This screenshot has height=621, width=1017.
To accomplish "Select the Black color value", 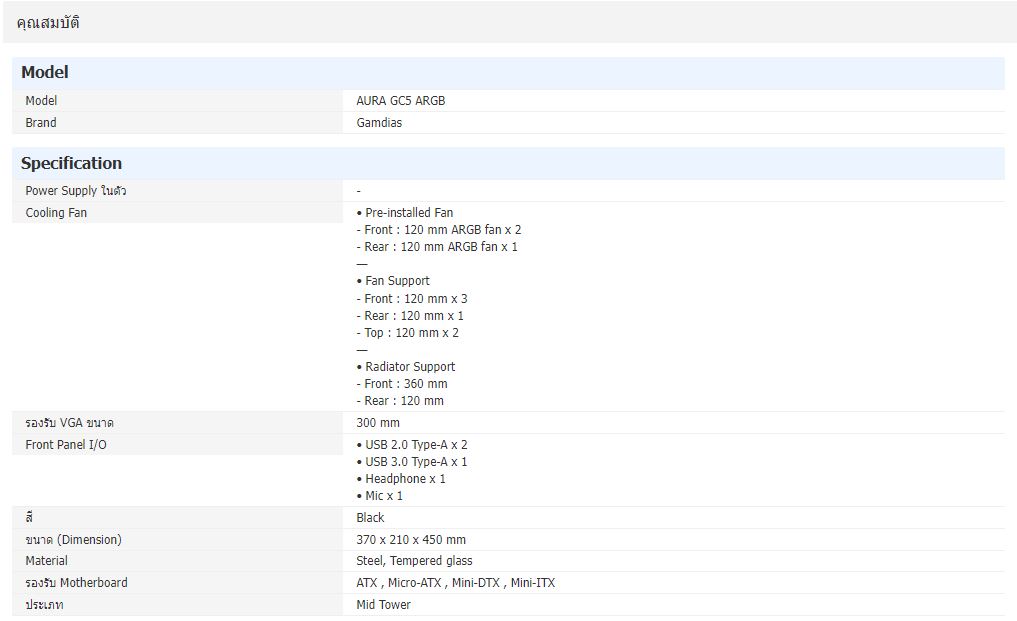I will (370, 518).
